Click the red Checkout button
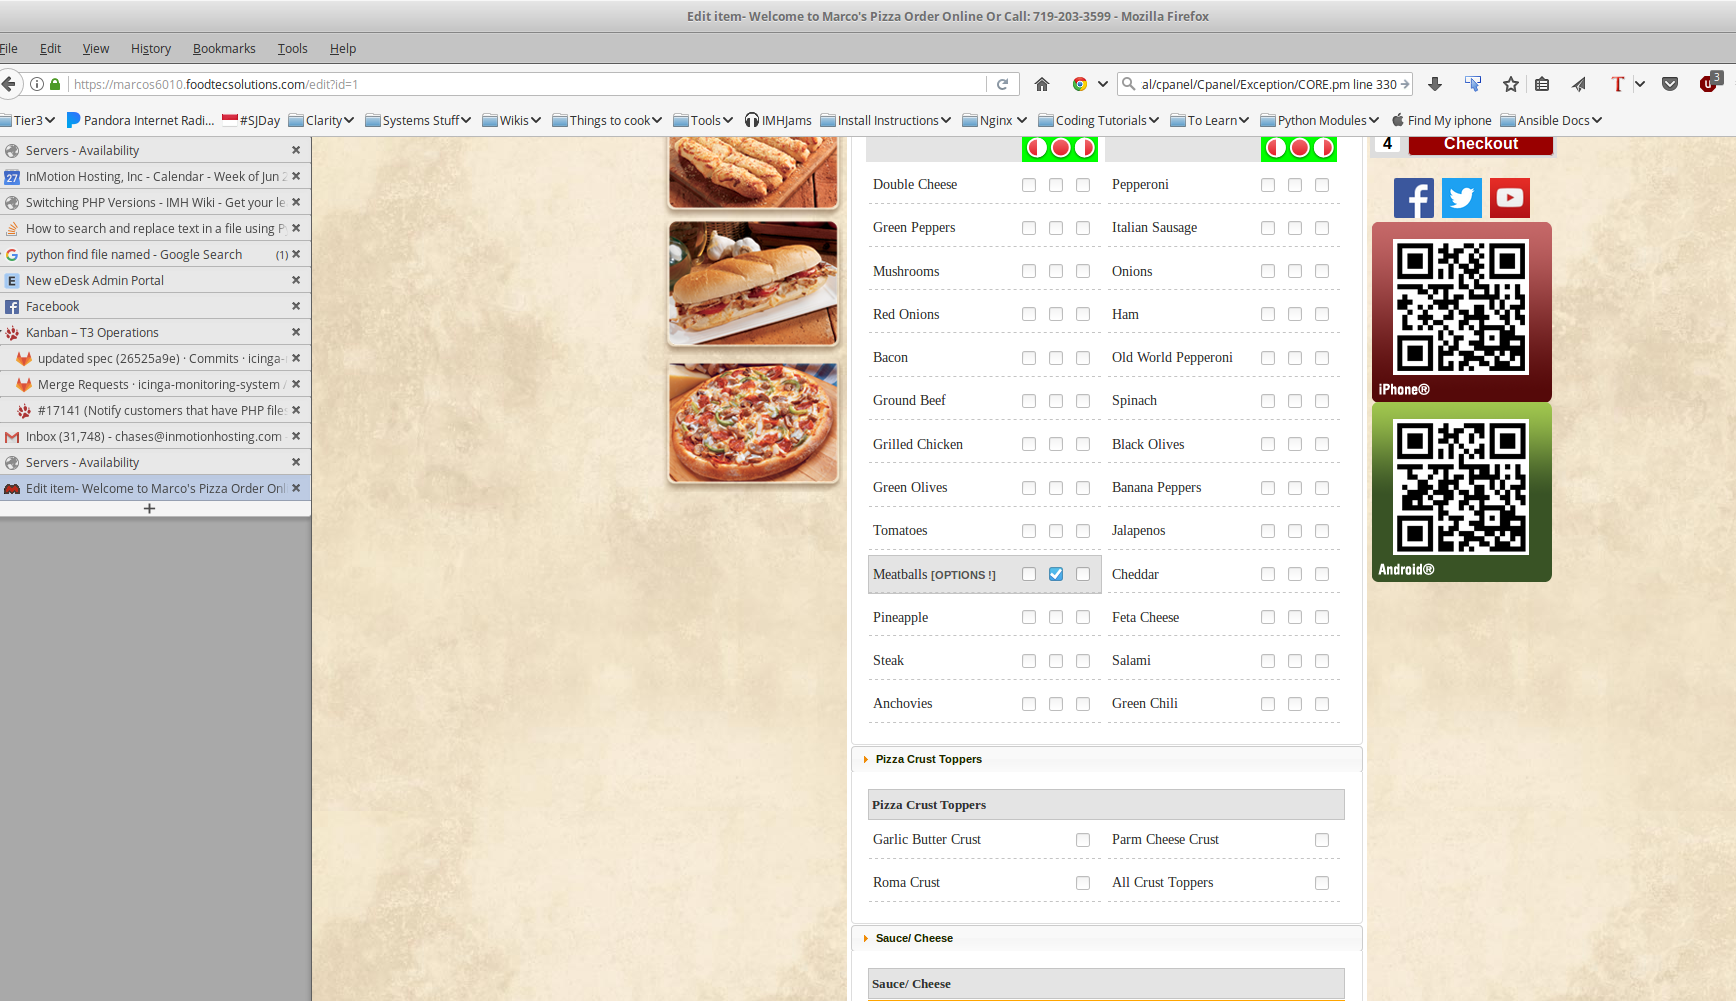This screenshot has width=1736, height=1001. click(1480, 144)
